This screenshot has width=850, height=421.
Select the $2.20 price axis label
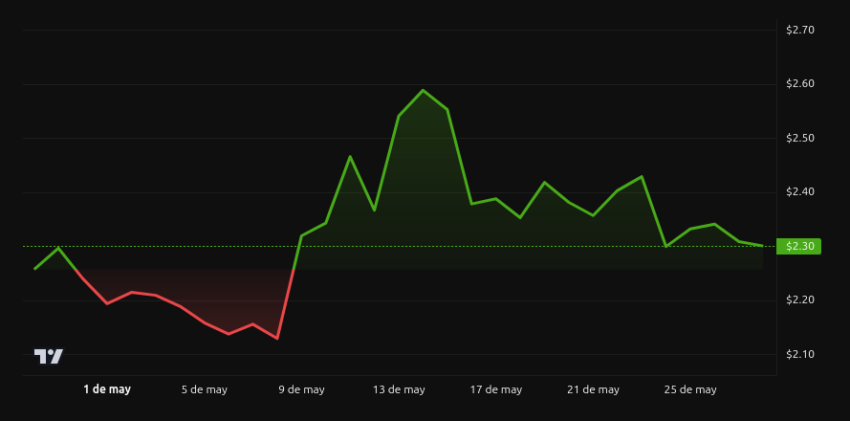coord(800,300)
